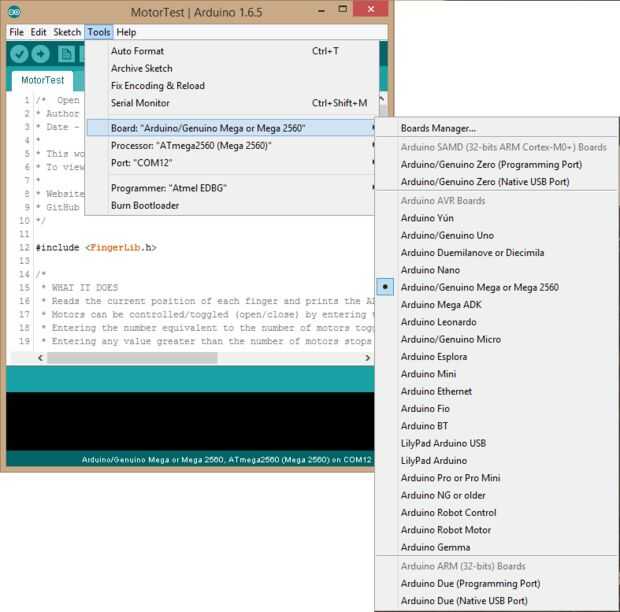Viewport: 620px width, 612px height.
Task: Select the plain LilyPad Arduino board
Action: (497, 461)
